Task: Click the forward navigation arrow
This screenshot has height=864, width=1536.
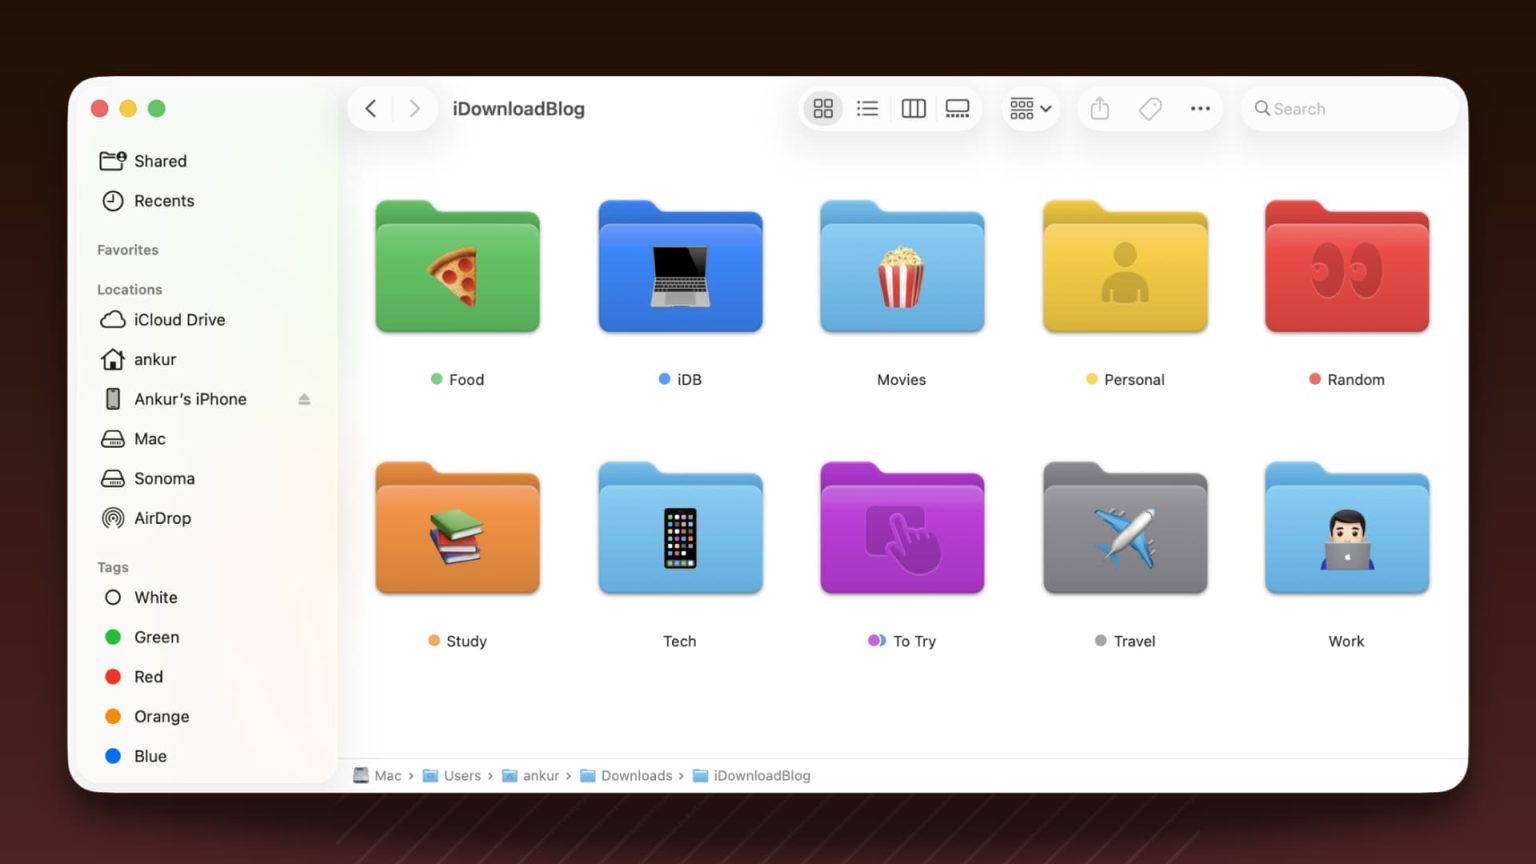Action: click(415, 108)
